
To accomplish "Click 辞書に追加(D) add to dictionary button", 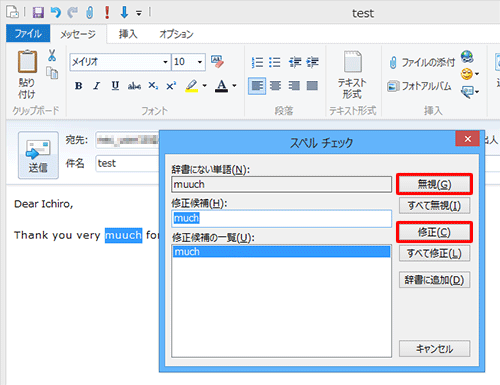I will click(x=434, y=280).
